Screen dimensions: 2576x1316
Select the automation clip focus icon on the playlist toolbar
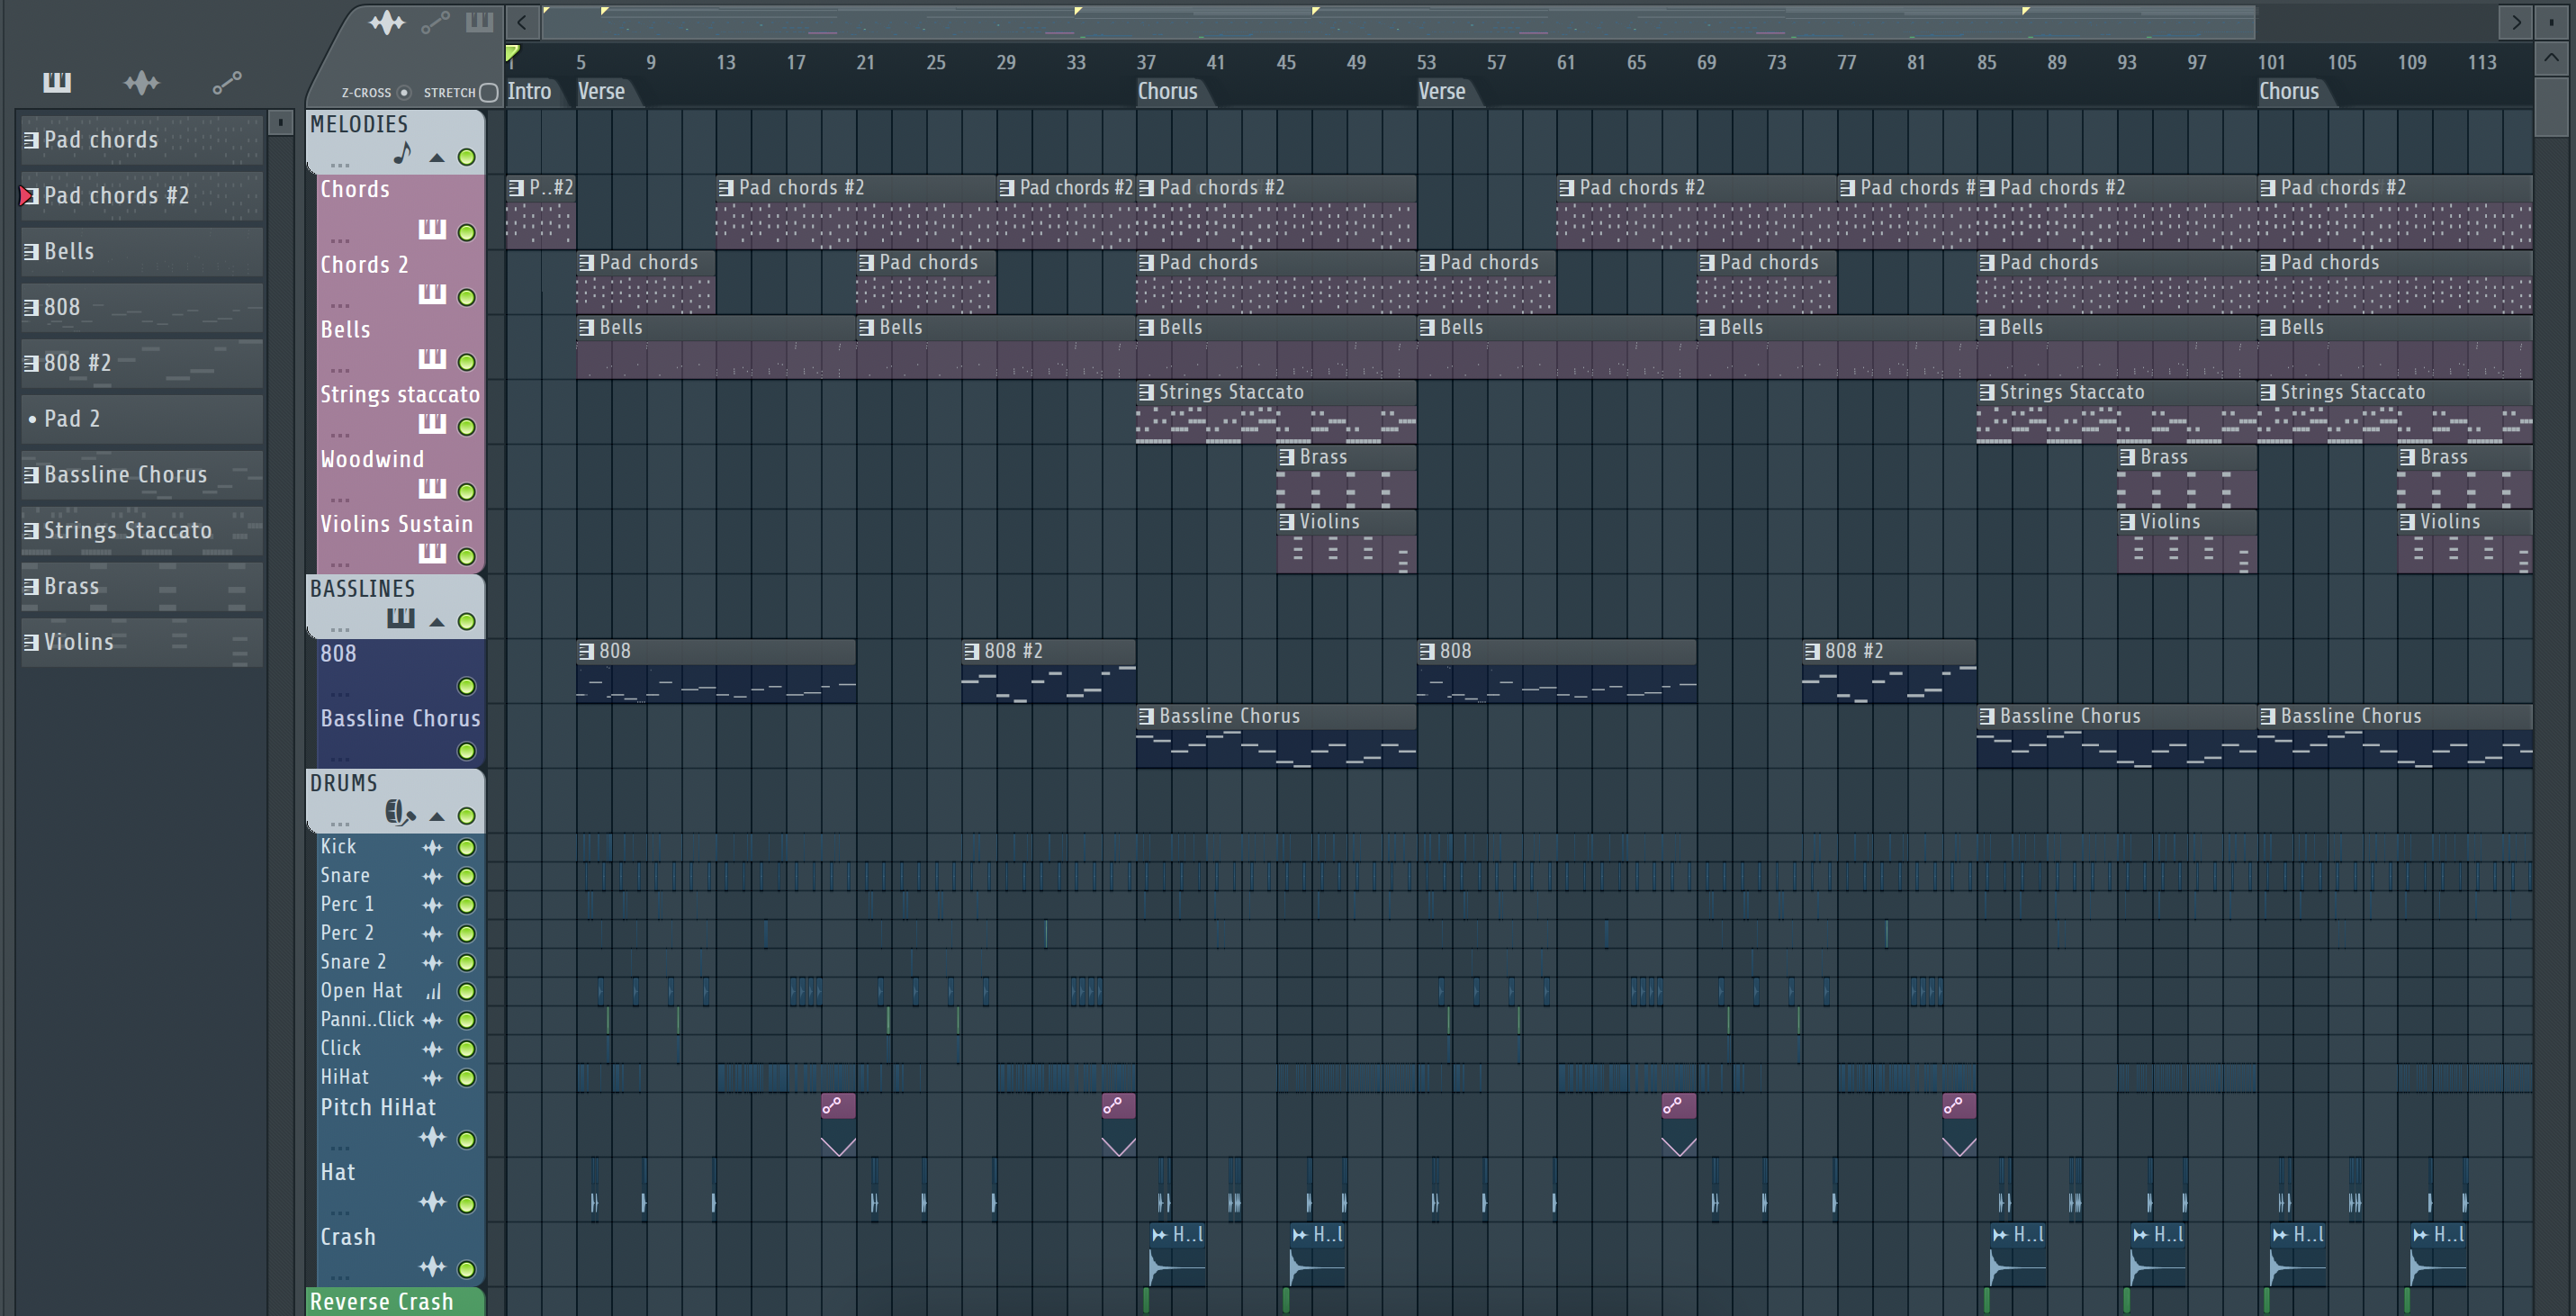435,22
